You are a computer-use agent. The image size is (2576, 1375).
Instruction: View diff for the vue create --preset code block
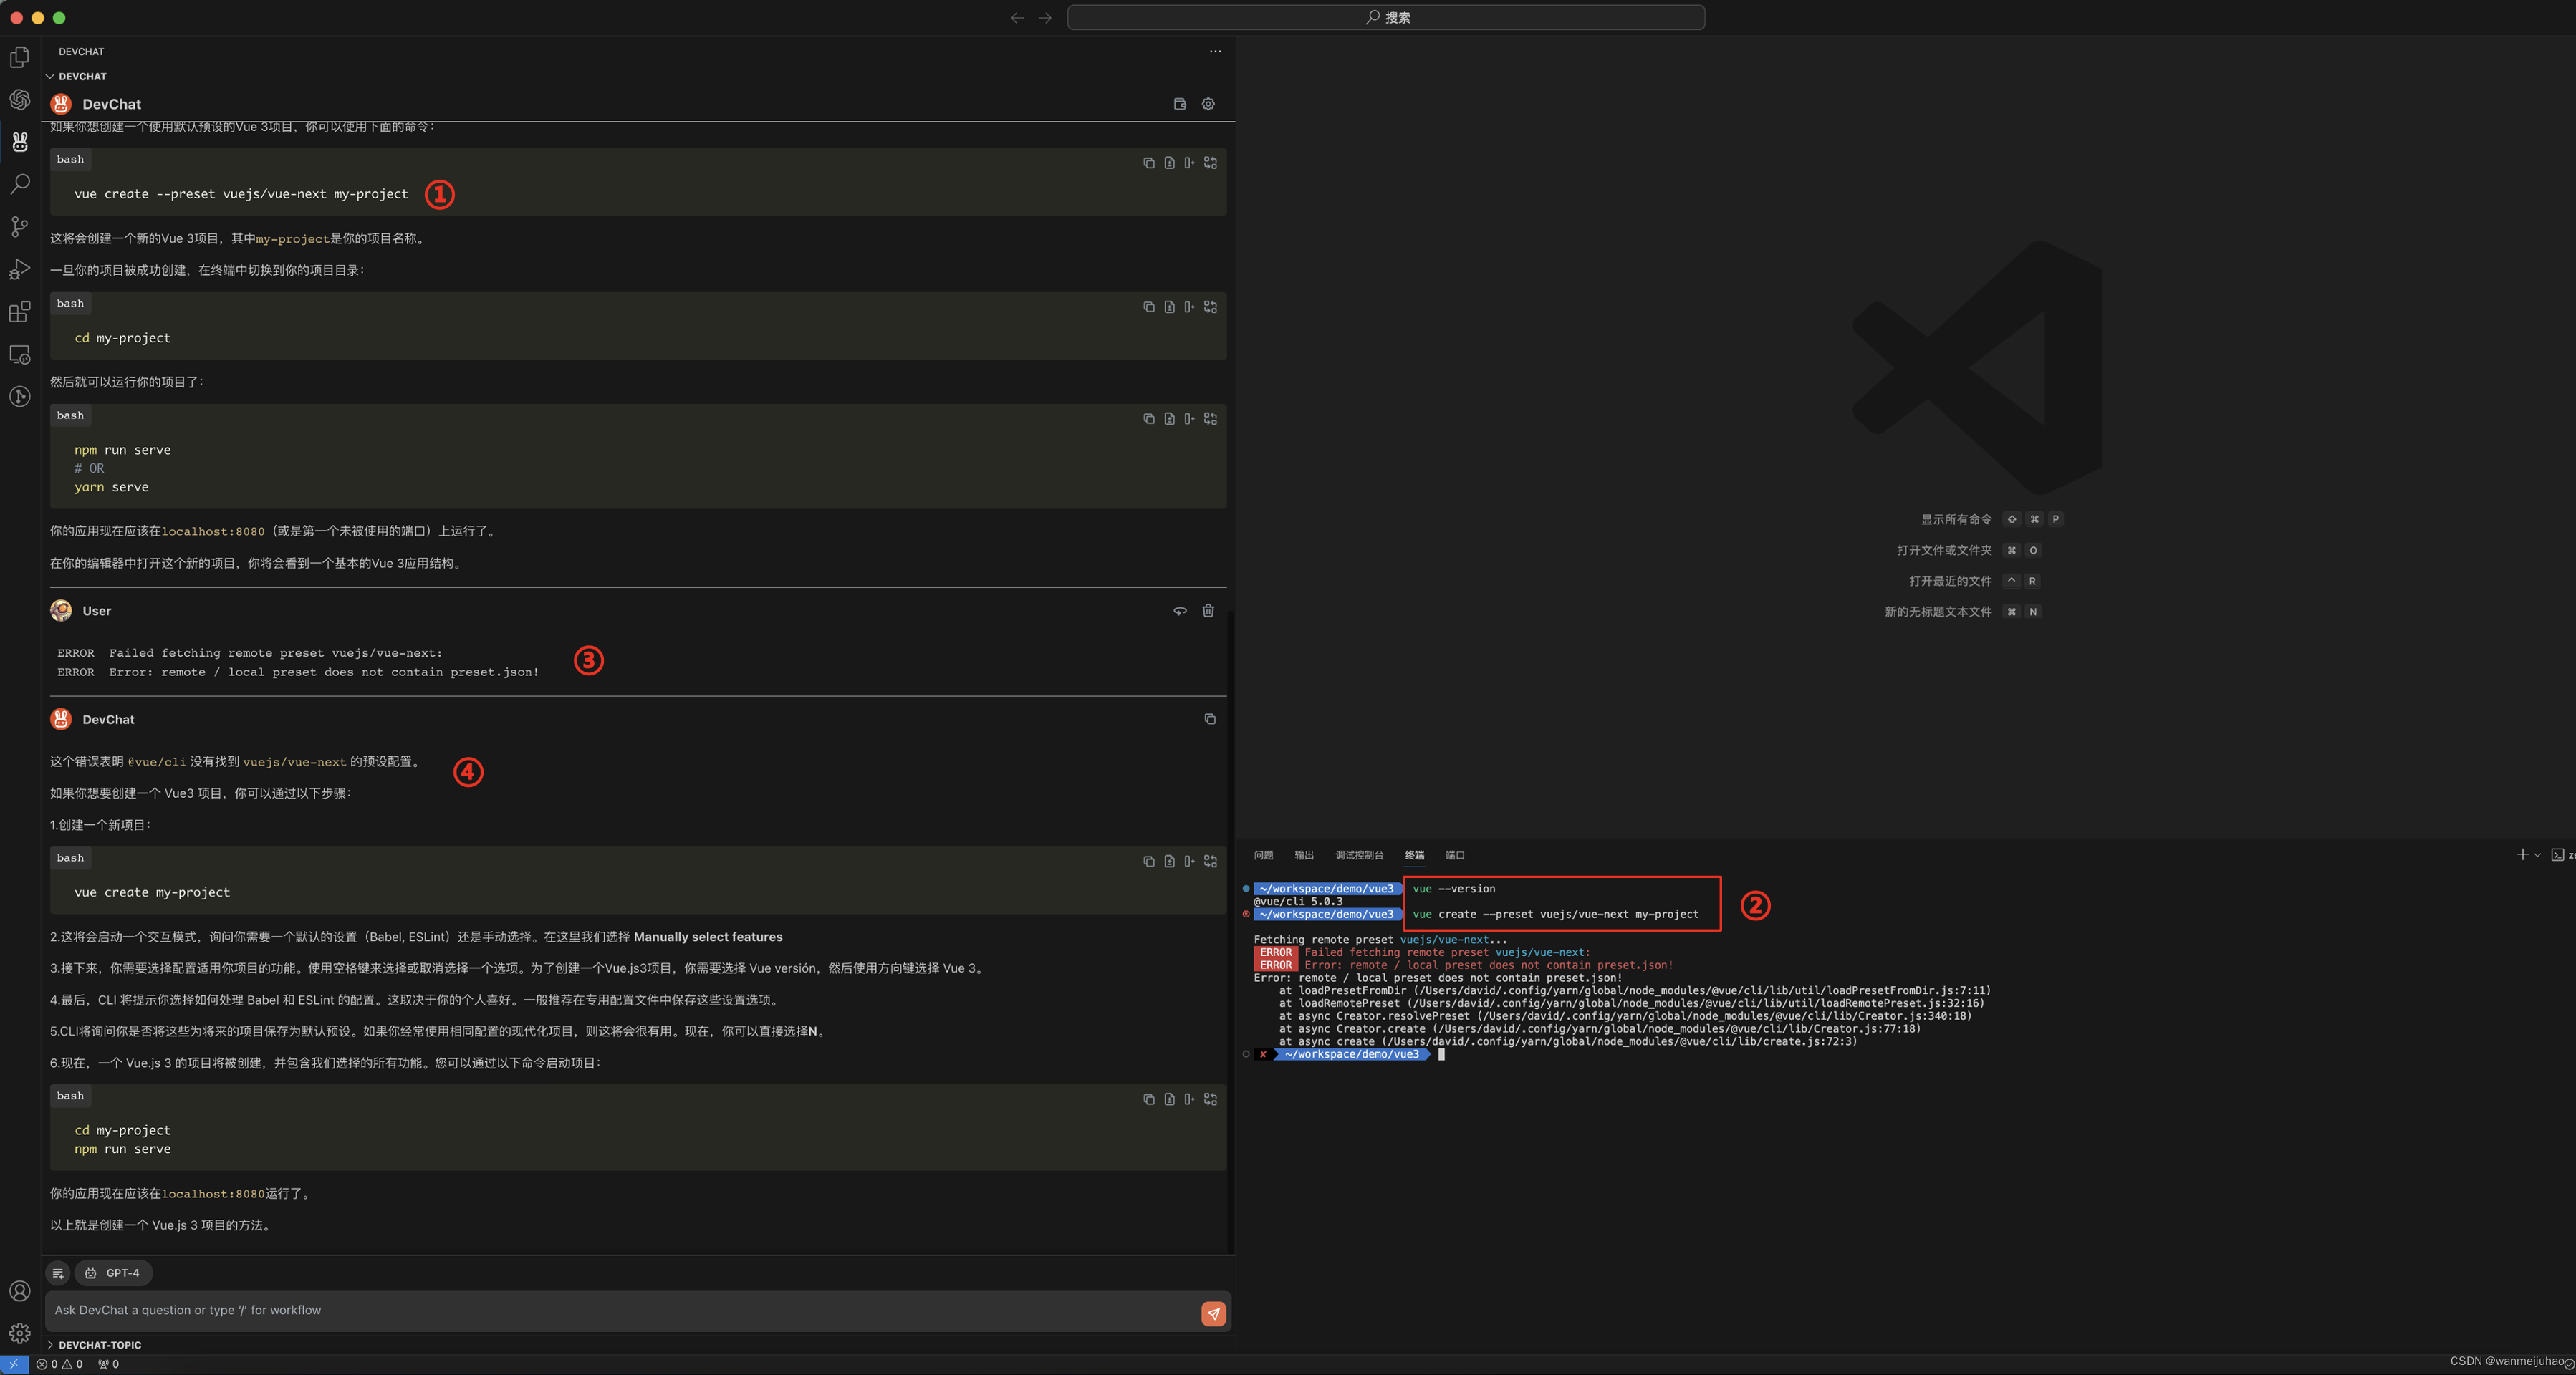(x=1211, y=162)
